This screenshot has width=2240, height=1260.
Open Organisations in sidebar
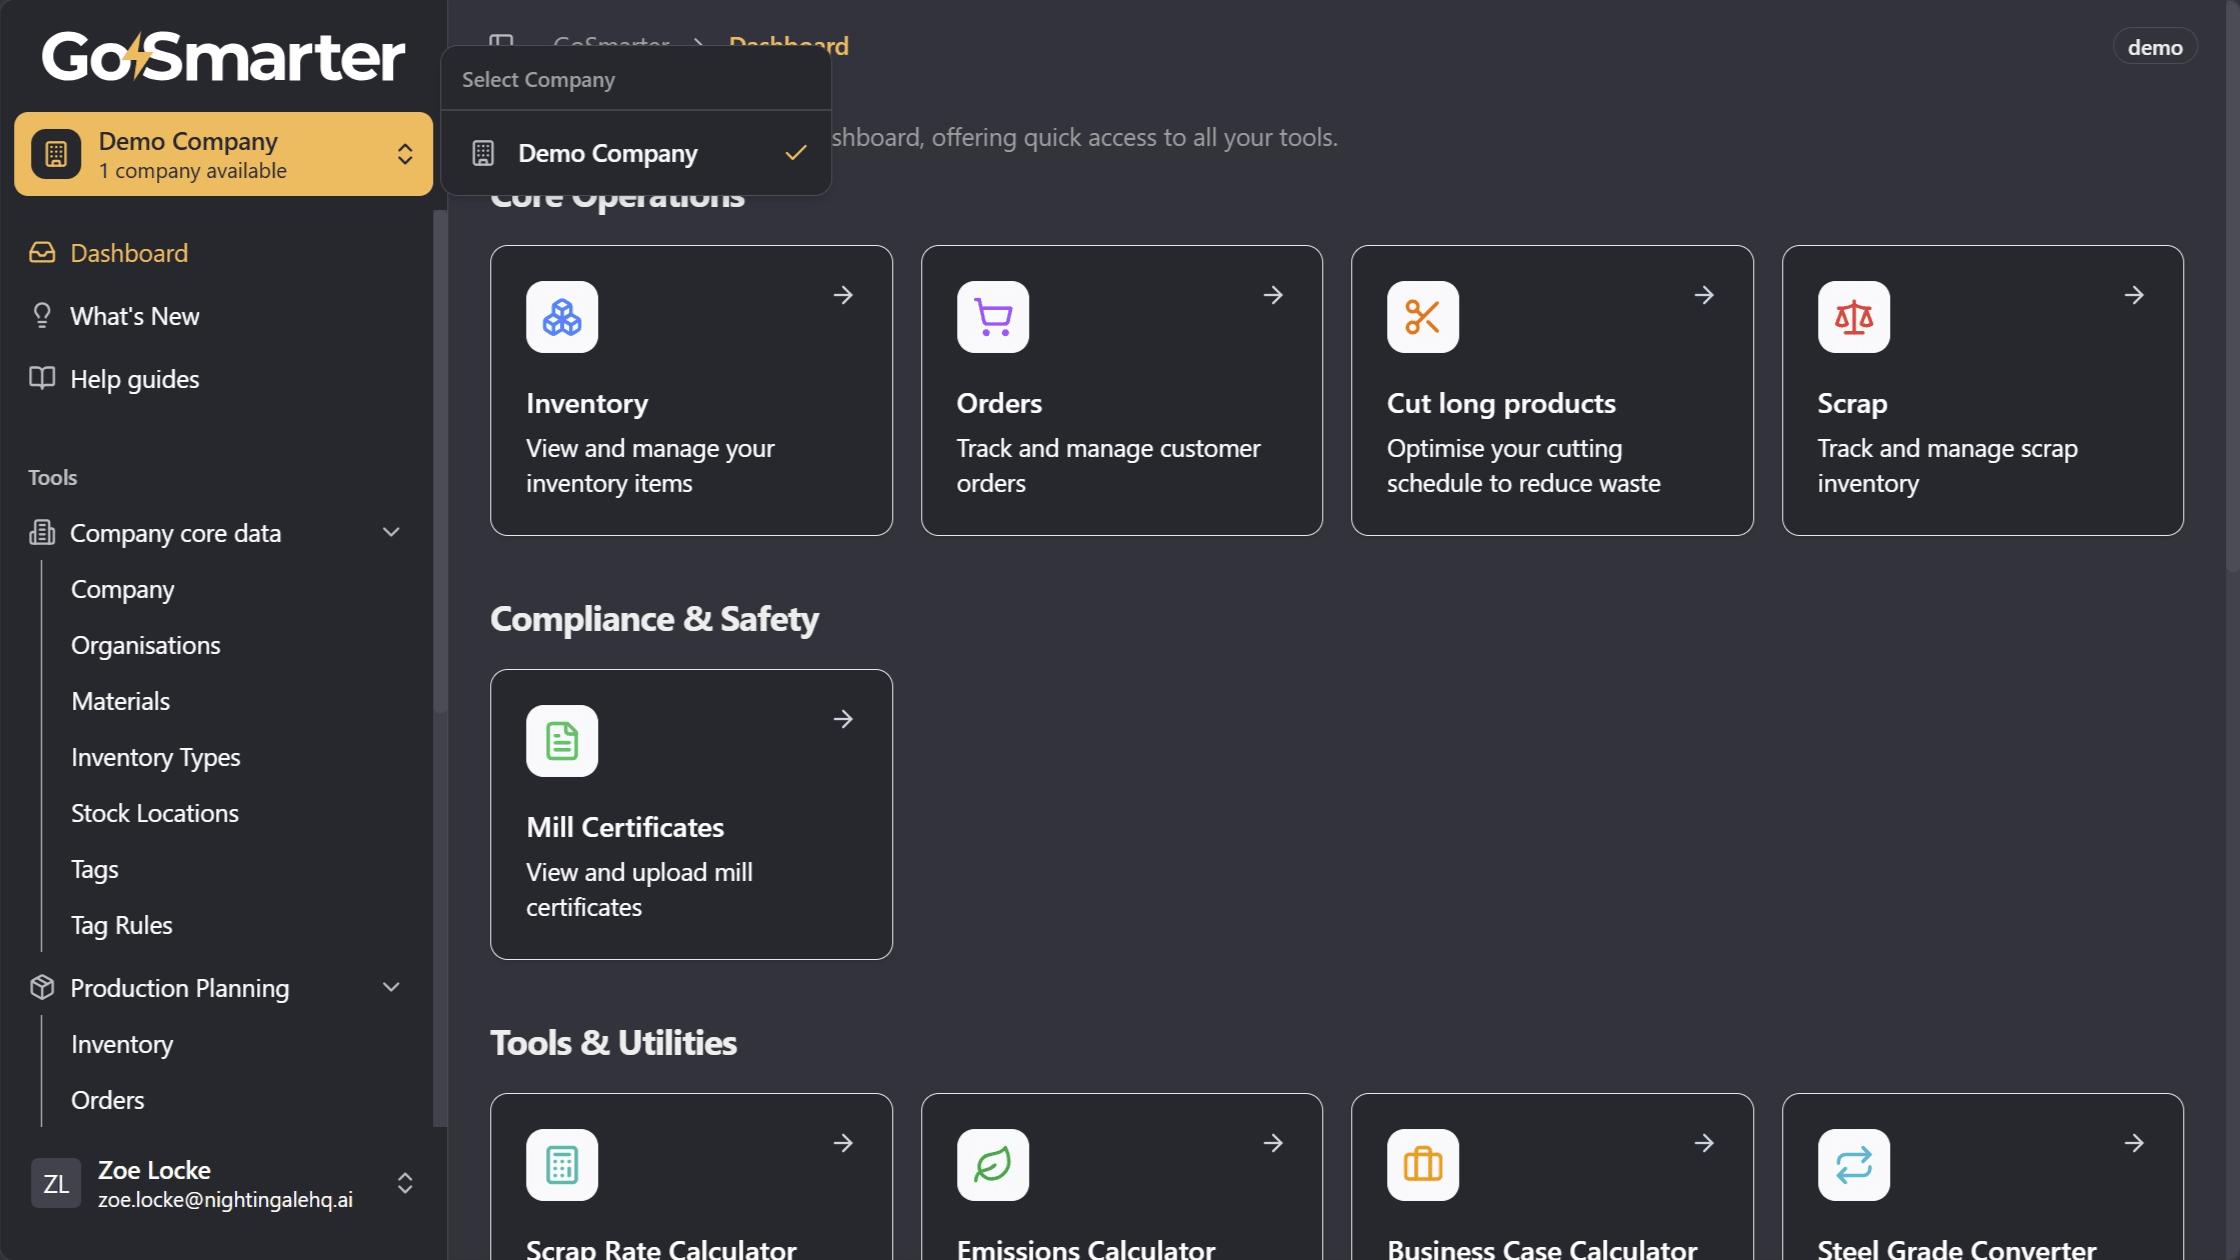145,645
